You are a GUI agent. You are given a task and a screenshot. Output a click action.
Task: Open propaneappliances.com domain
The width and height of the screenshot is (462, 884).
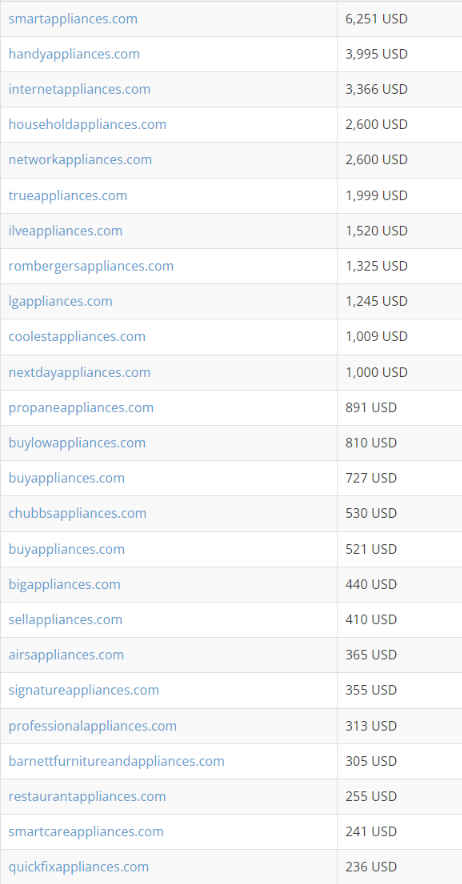point(81,407)
